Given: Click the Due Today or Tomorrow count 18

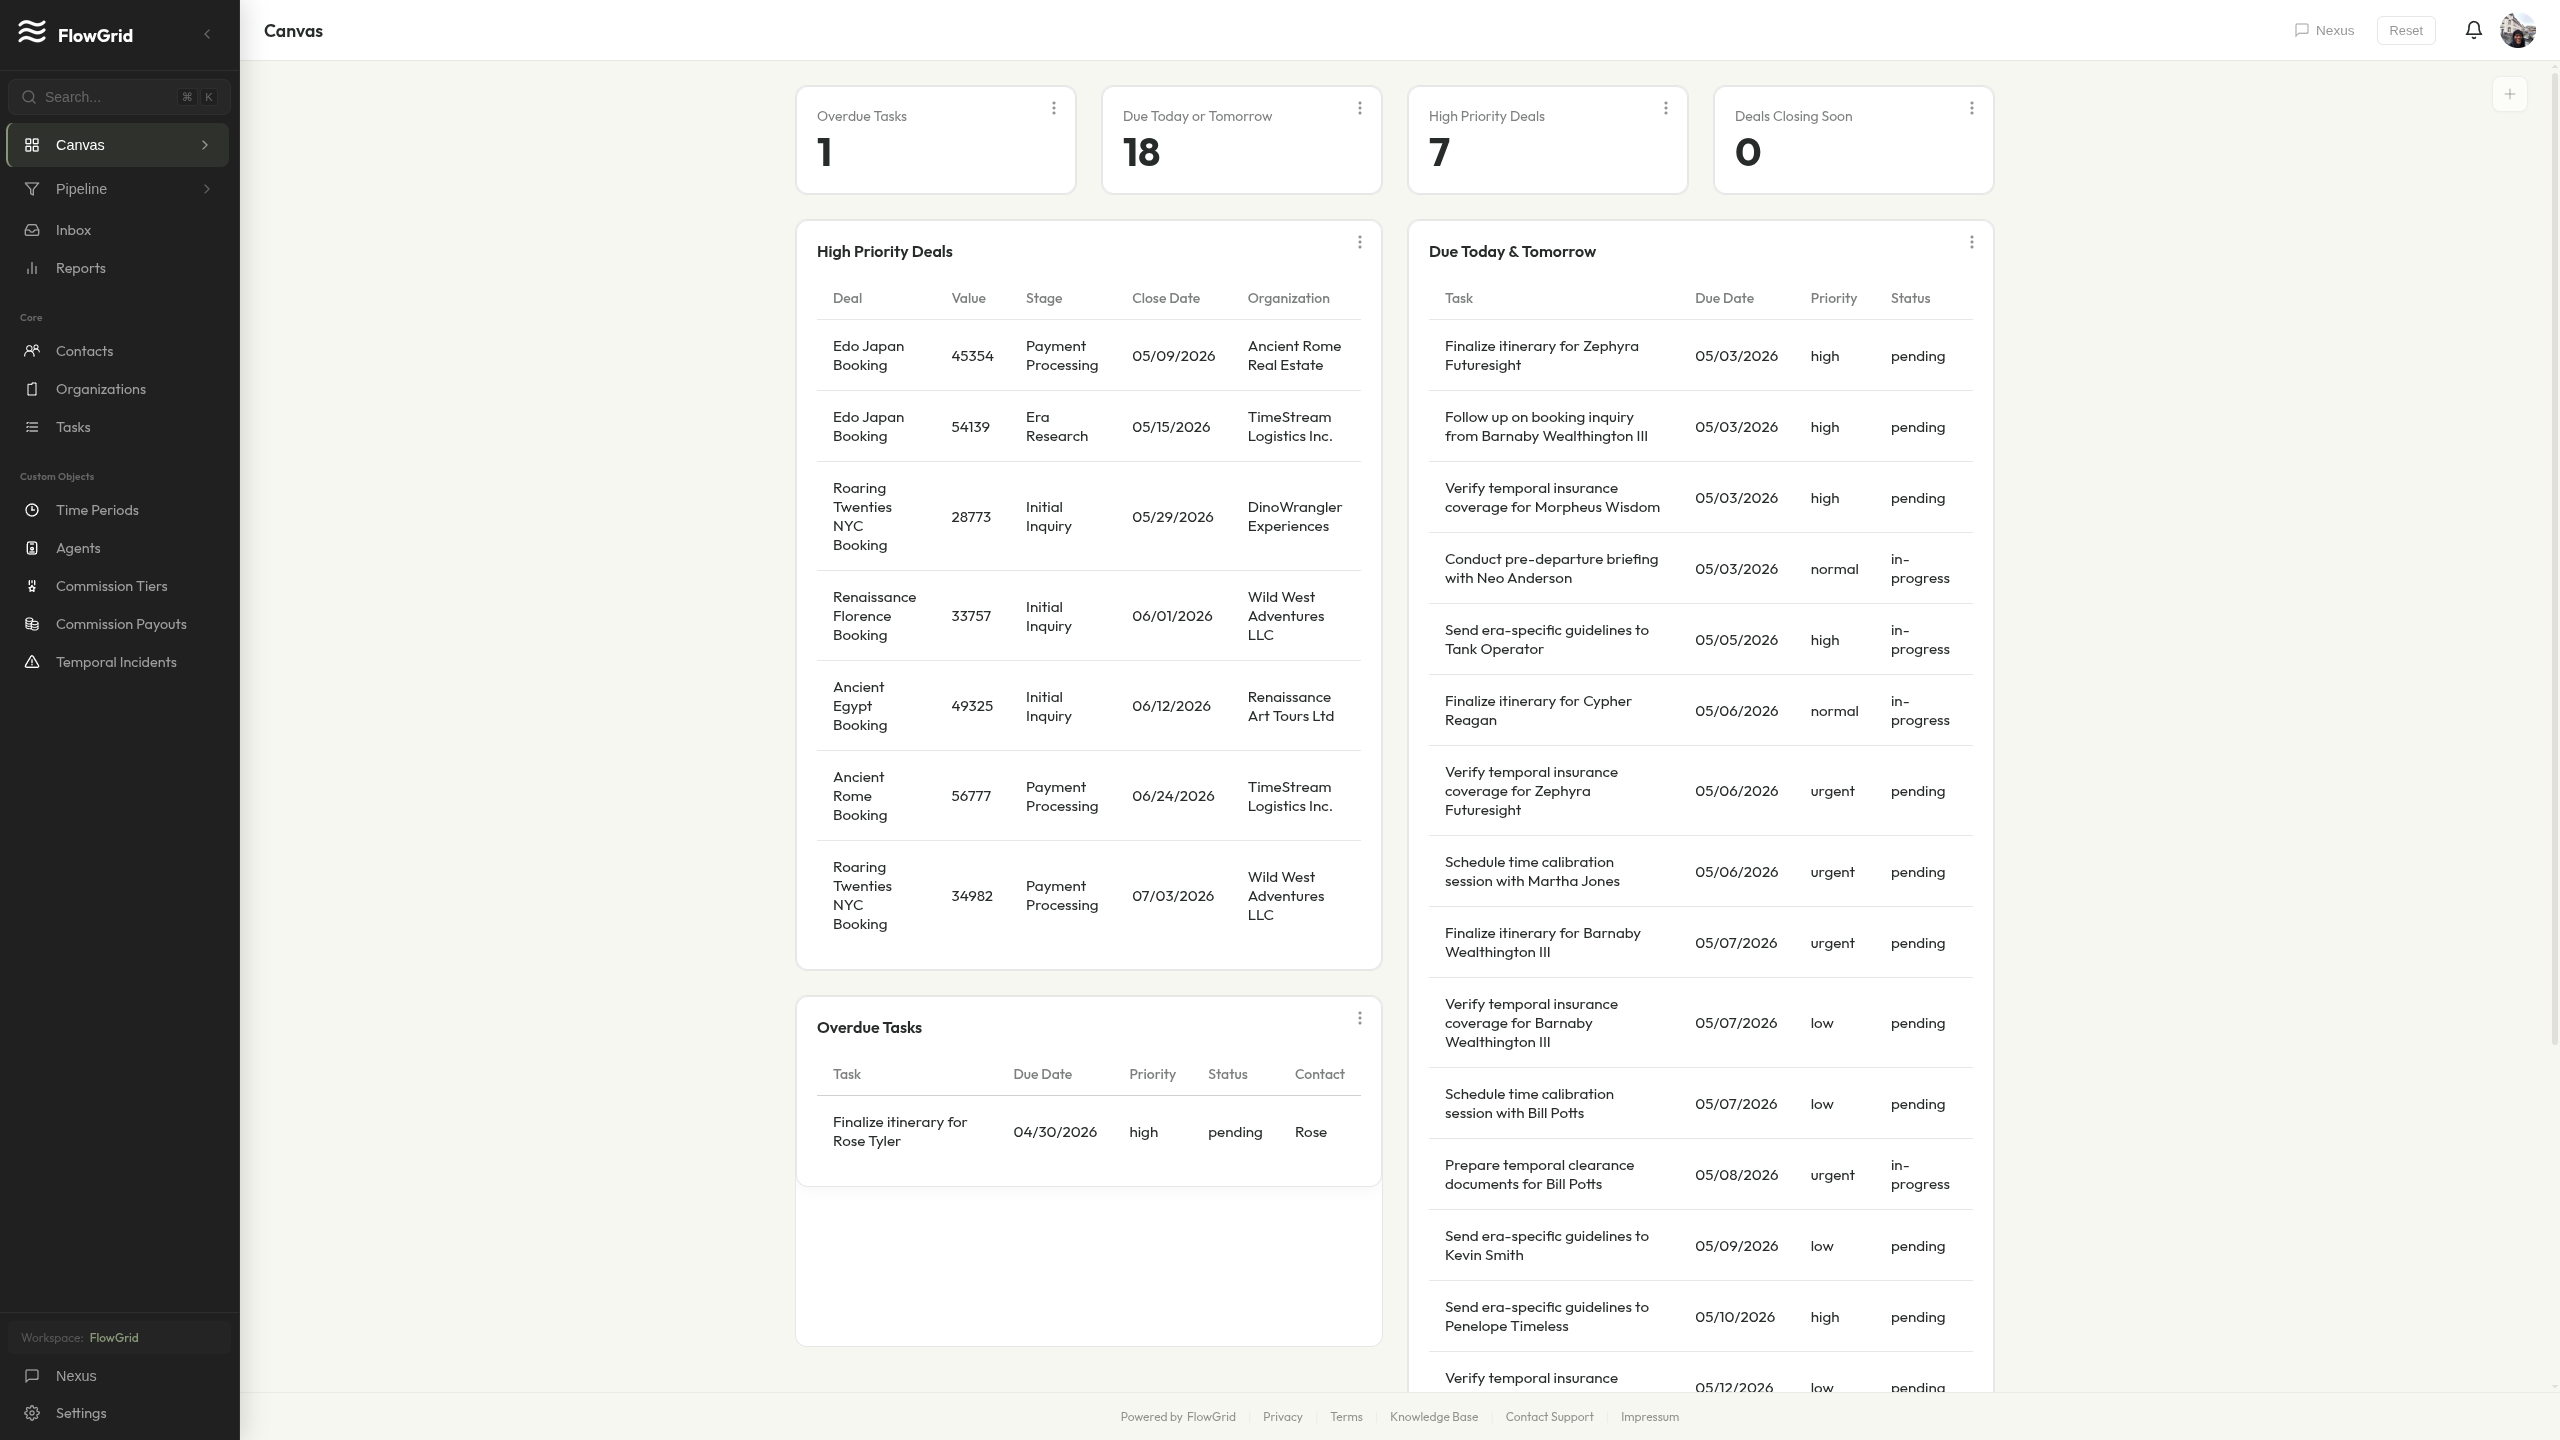Looking at the screenshot, I should coord(1141,153).
